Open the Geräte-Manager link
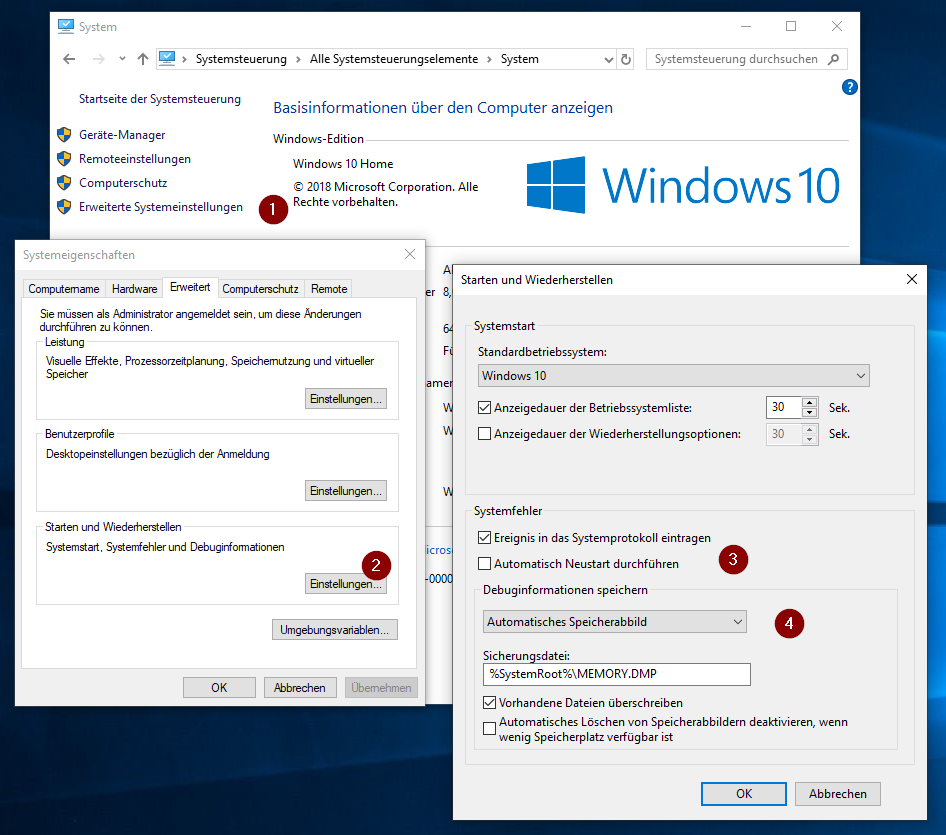Viewport: 946px width, 835px height. [122, 135]
